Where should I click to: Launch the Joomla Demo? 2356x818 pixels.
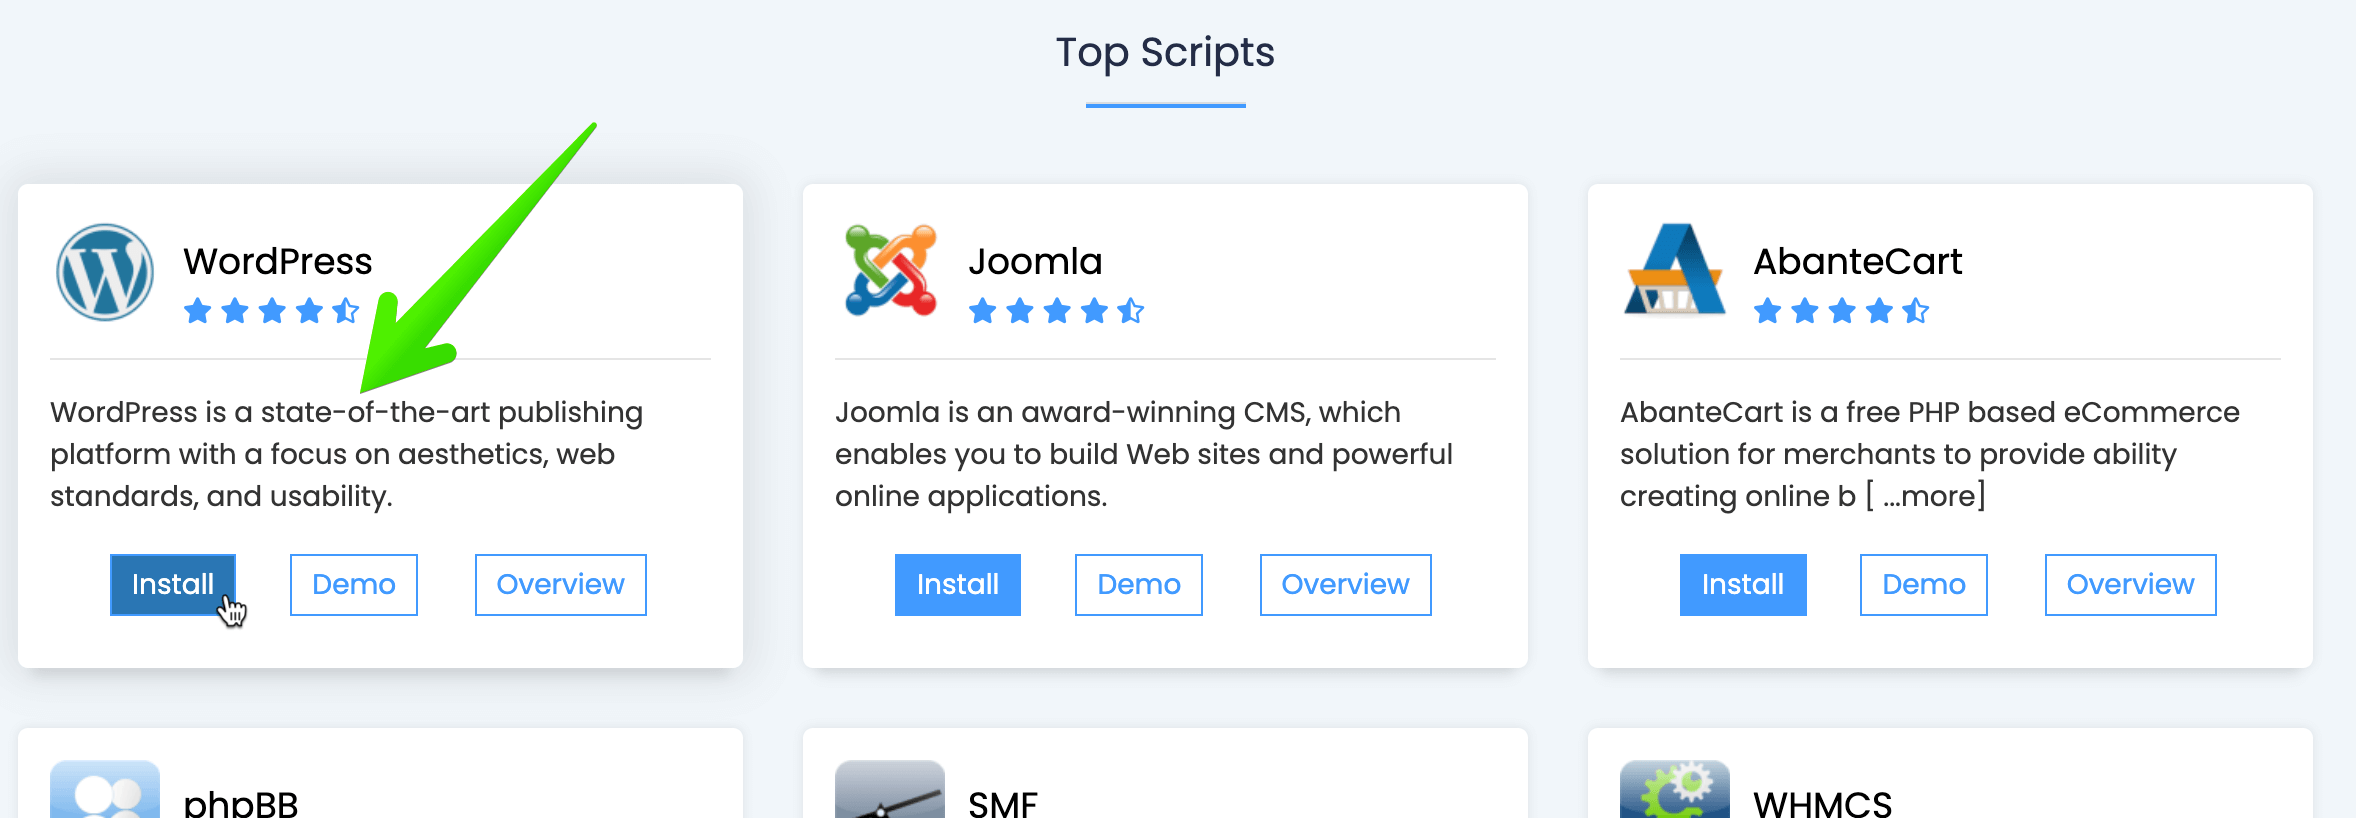1138,585
